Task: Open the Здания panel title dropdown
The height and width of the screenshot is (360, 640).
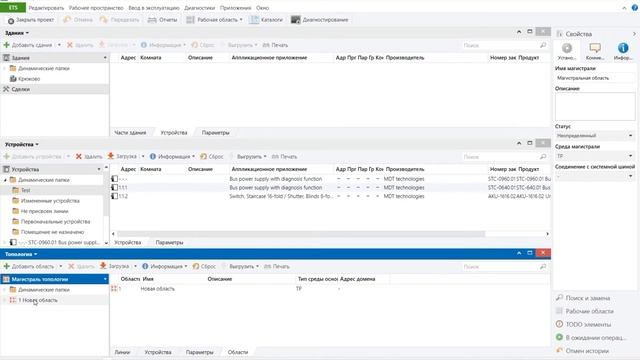Action: point(17,33)
